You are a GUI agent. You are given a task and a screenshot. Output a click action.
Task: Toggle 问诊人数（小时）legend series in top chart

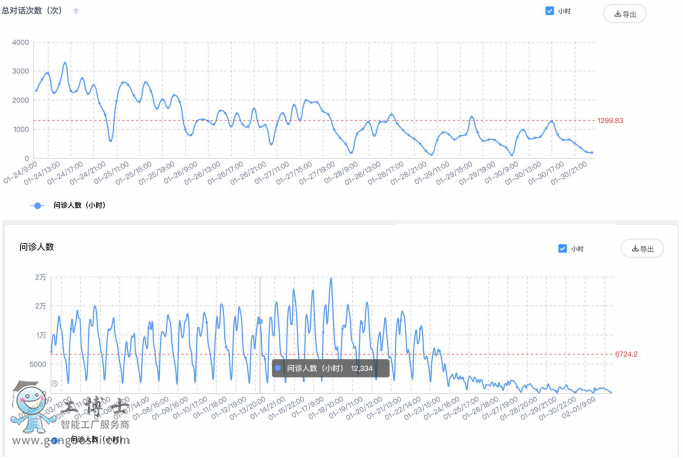pyautogui.click(x=79, y=205)
